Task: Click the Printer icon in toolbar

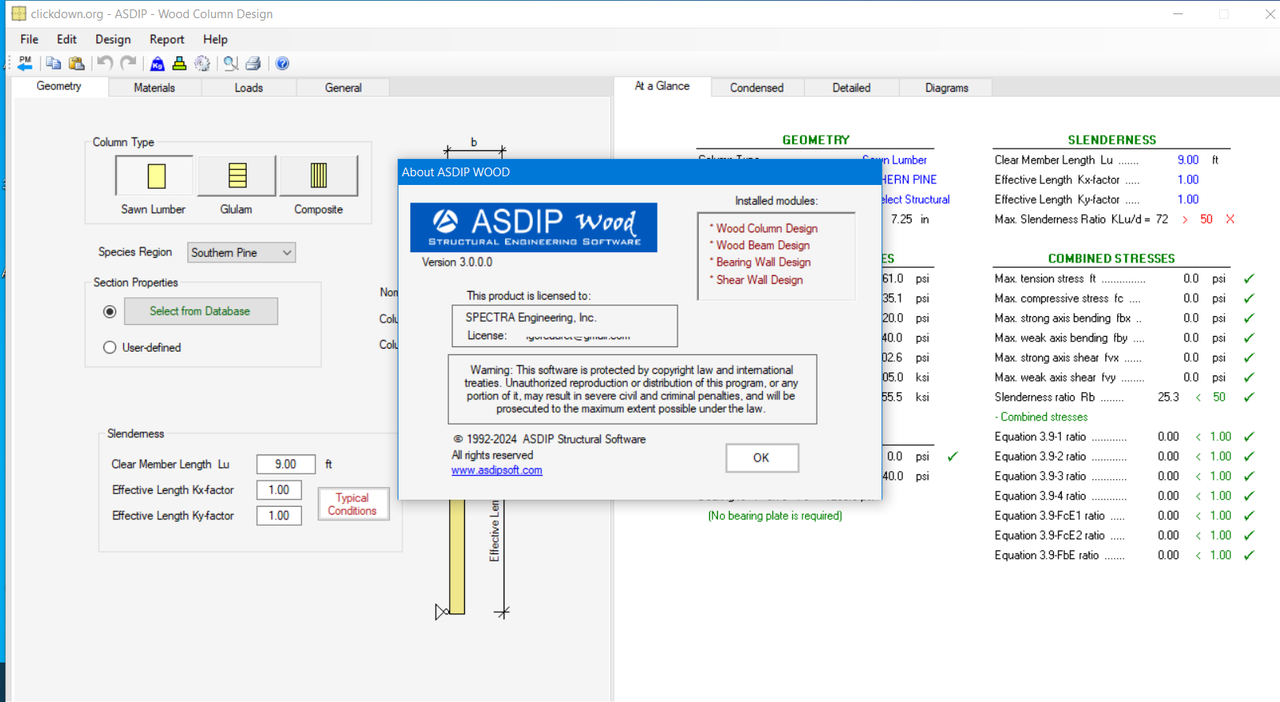Action: point(253,63)
